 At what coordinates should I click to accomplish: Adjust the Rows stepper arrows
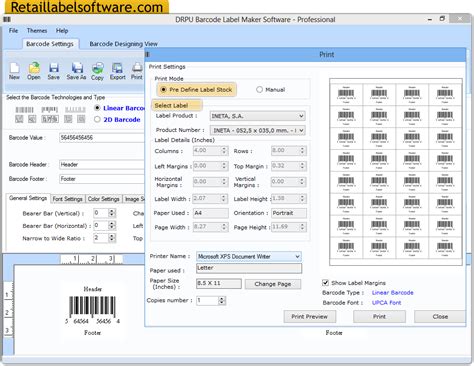(302, 151)
